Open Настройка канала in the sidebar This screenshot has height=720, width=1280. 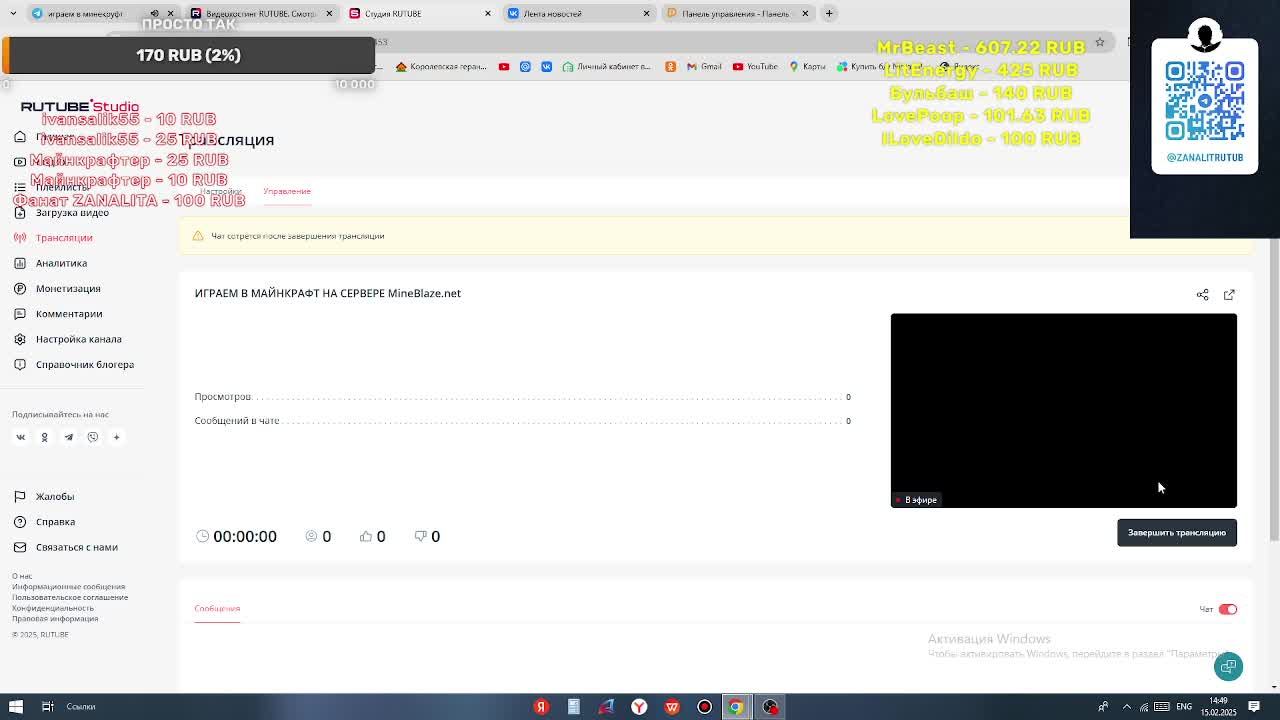[x=78, y=339]
